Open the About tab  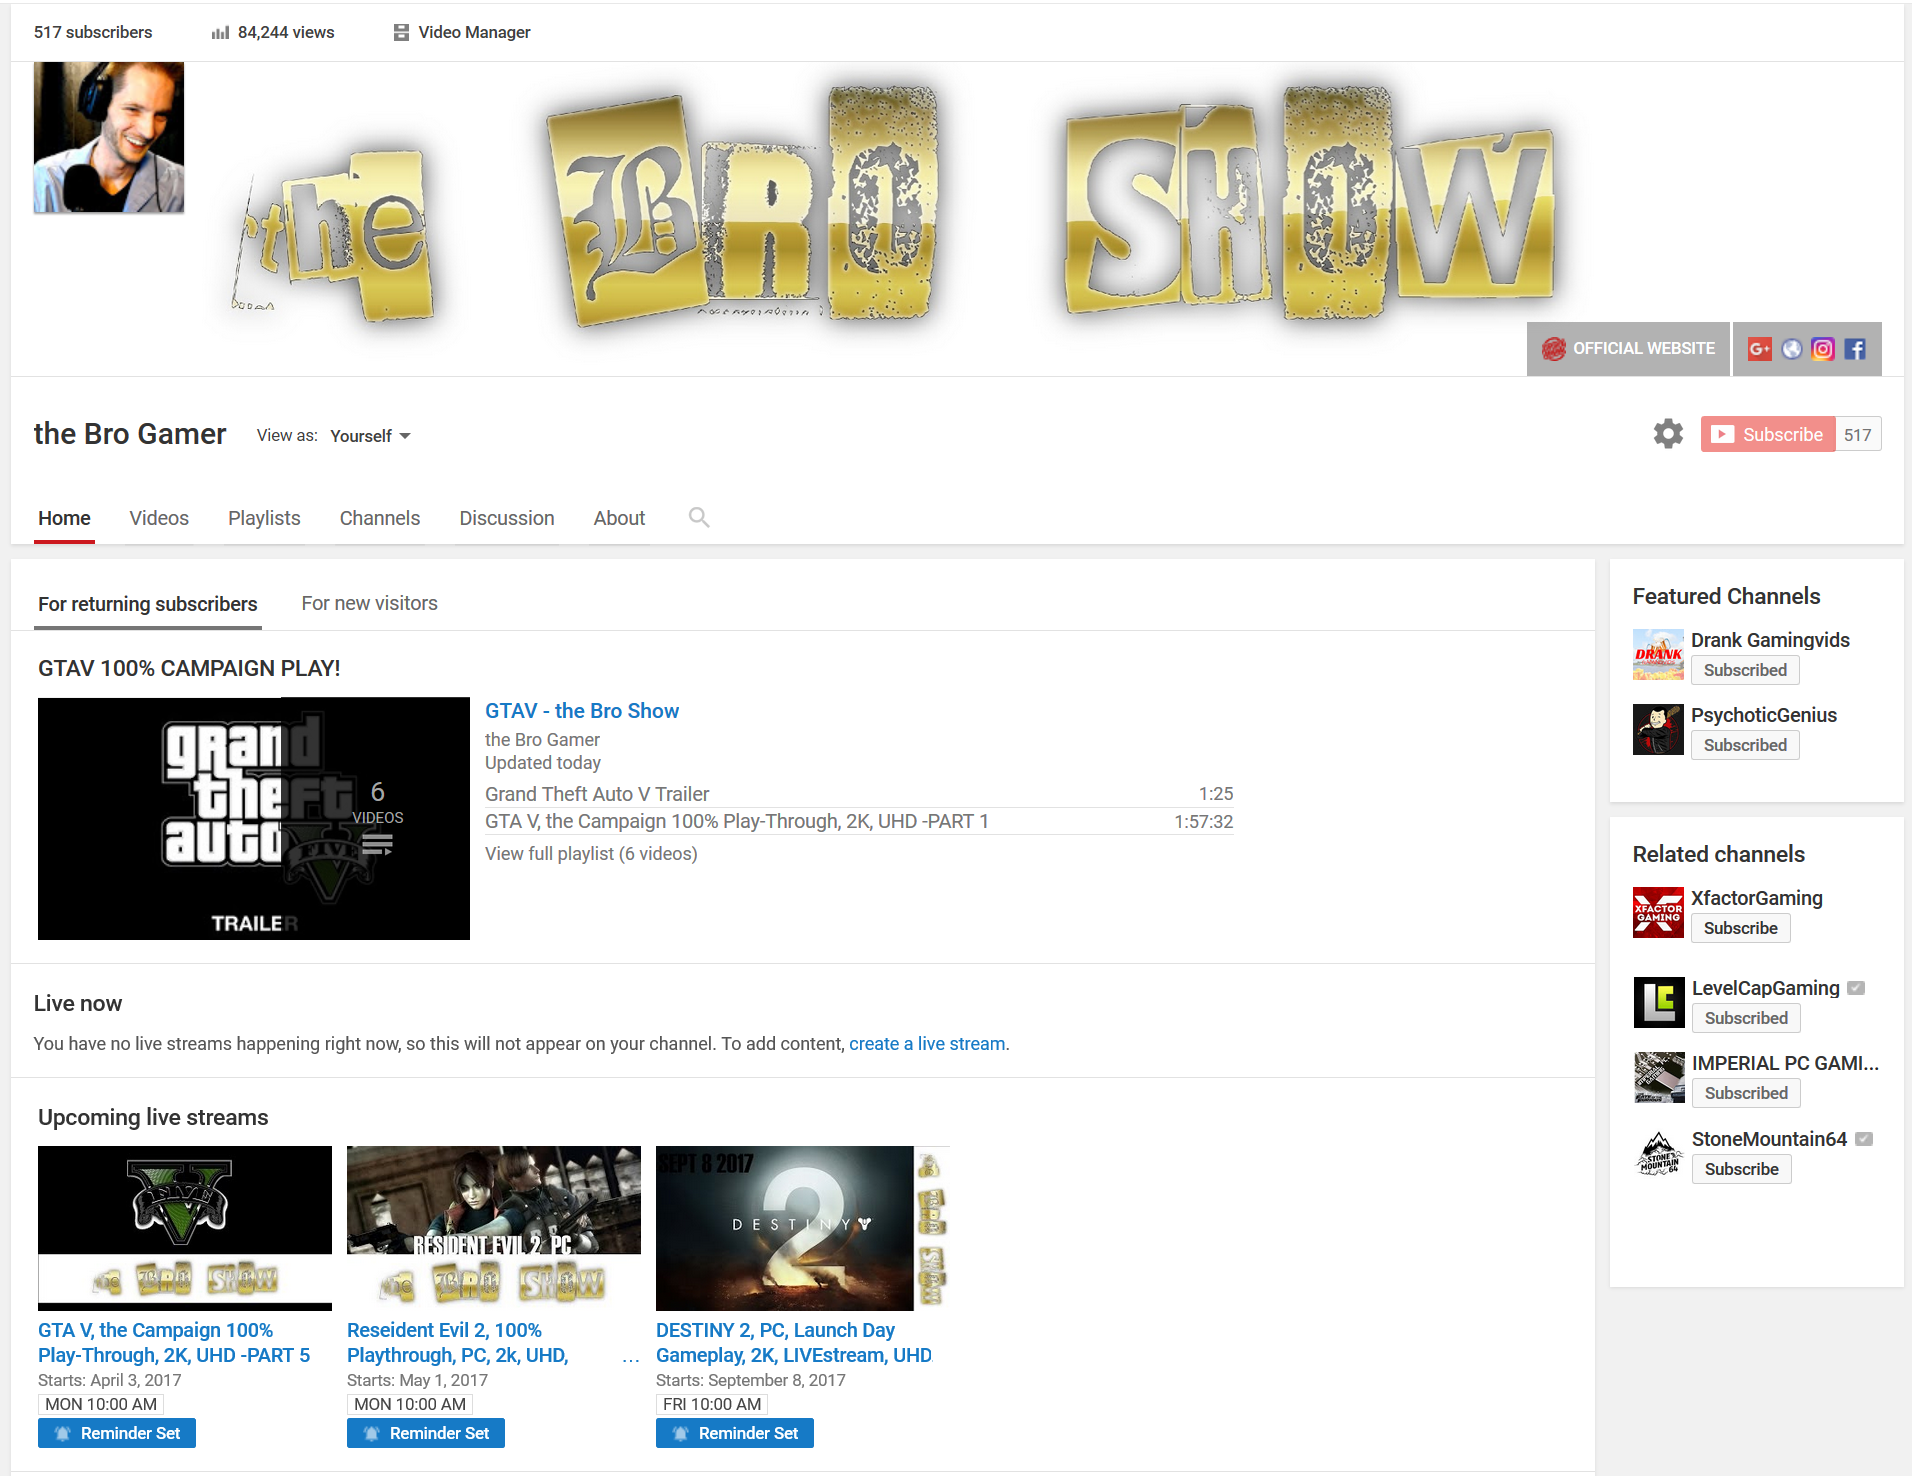tap(619, 518)
